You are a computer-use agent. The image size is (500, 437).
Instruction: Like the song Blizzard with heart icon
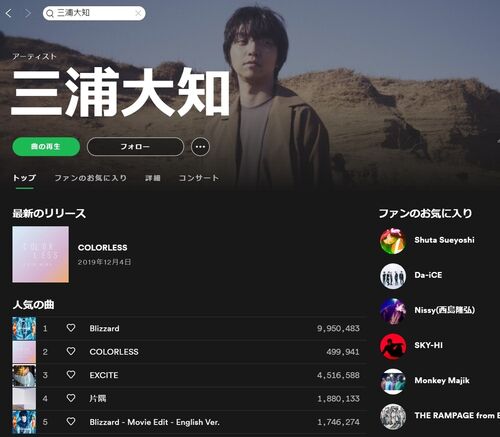71,328
